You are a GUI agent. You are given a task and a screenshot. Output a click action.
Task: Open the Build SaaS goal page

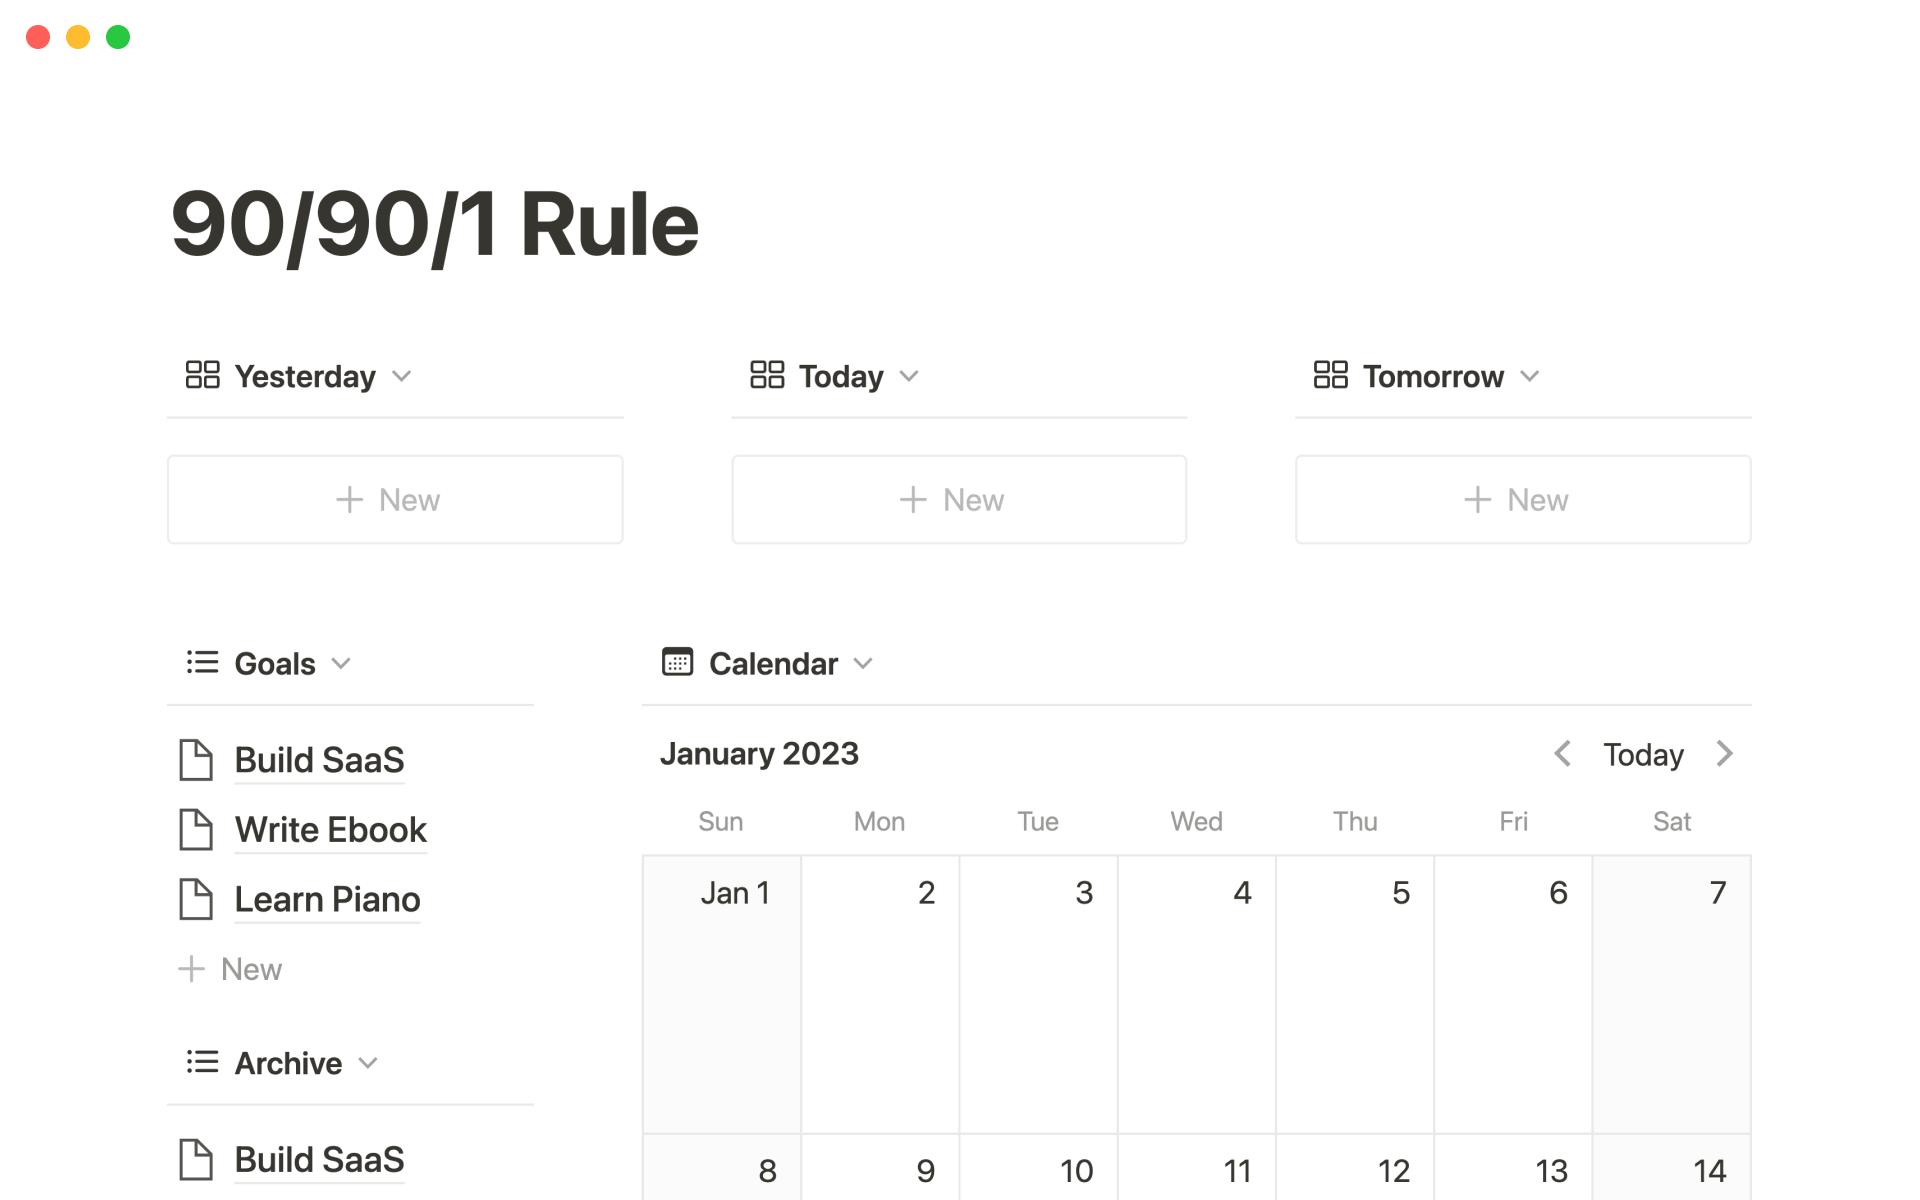coord(319,759)
